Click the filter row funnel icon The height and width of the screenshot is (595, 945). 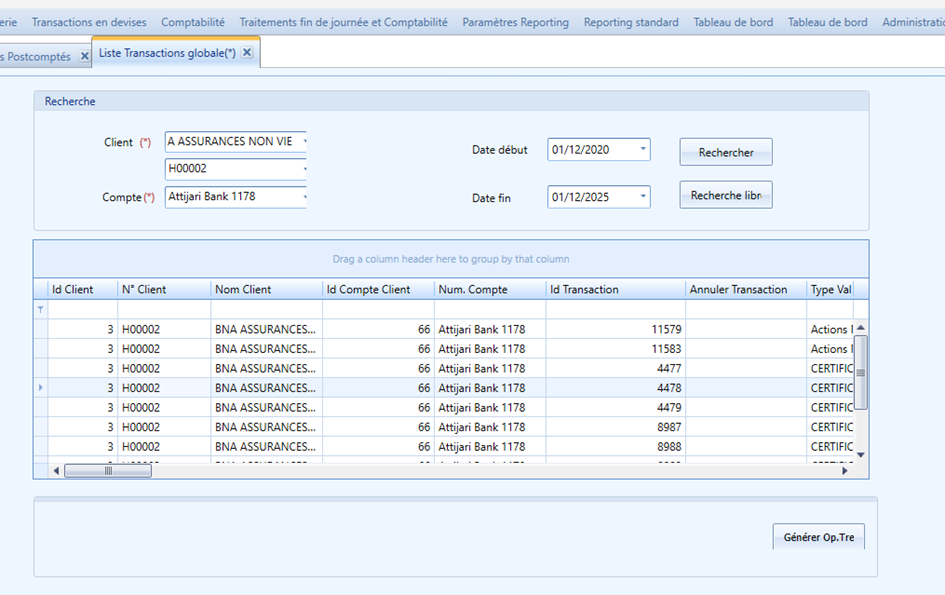[x=40, y=309]
